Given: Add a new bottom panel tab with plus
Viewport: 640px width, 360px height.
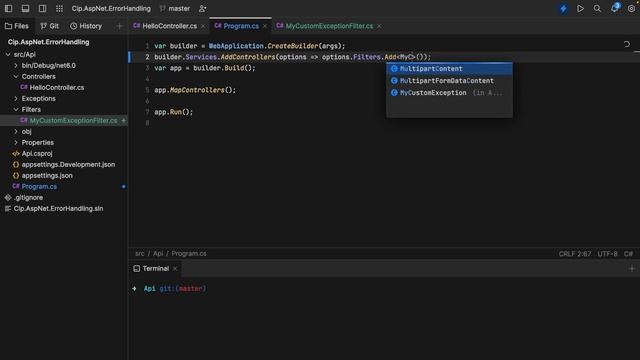Looking at the screenshot, I should (632, 269).
